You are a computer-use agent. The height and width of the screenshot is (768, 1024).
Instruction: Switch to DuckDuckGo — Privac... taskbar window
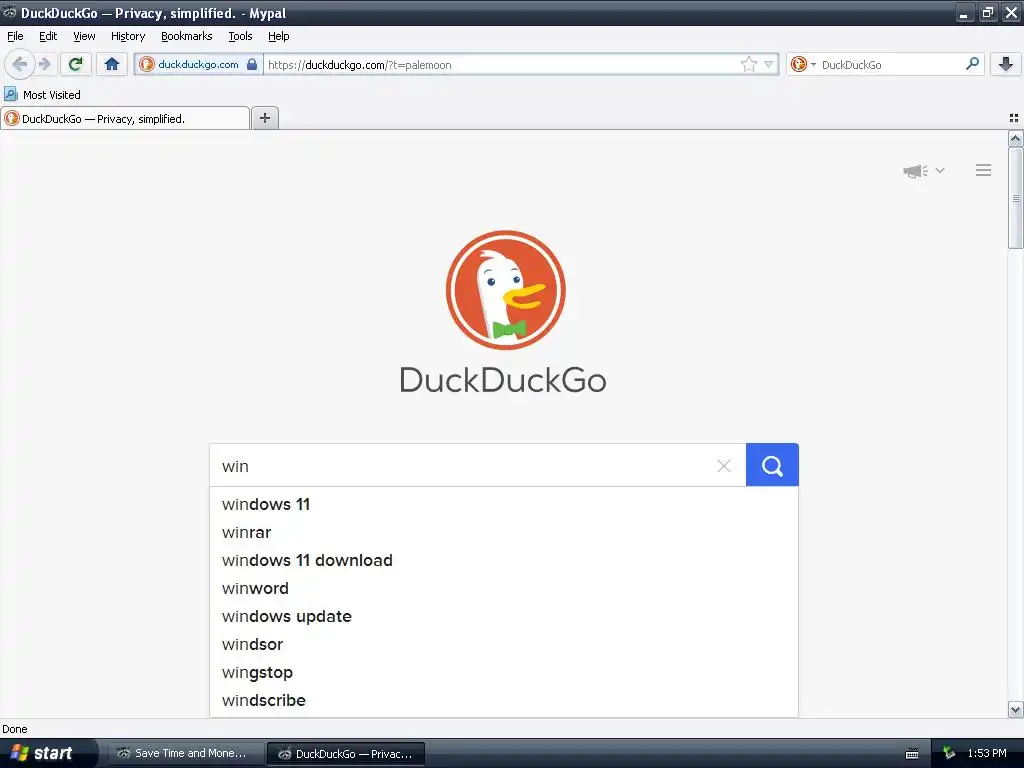(346, 754)
